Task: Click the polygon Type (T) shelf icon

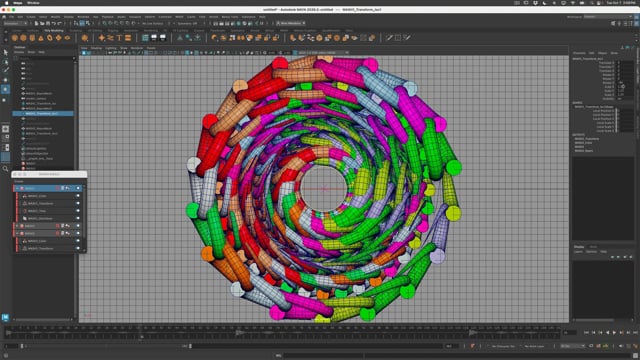Action: tap(119, 38)
